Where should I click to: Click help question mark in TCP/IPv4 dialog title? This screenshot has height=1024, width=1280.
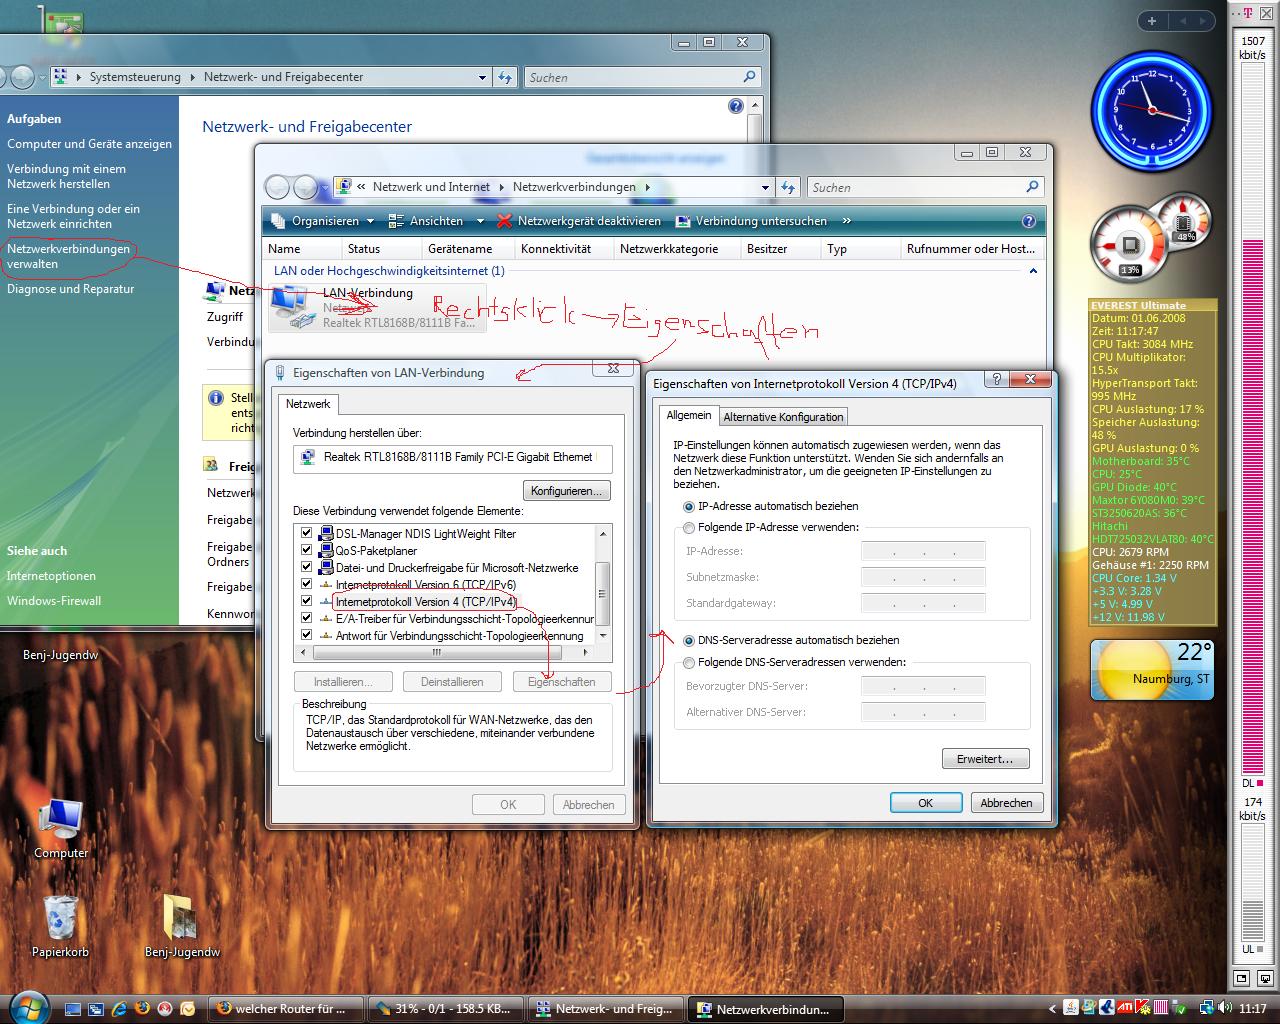(x=996, y=379)
